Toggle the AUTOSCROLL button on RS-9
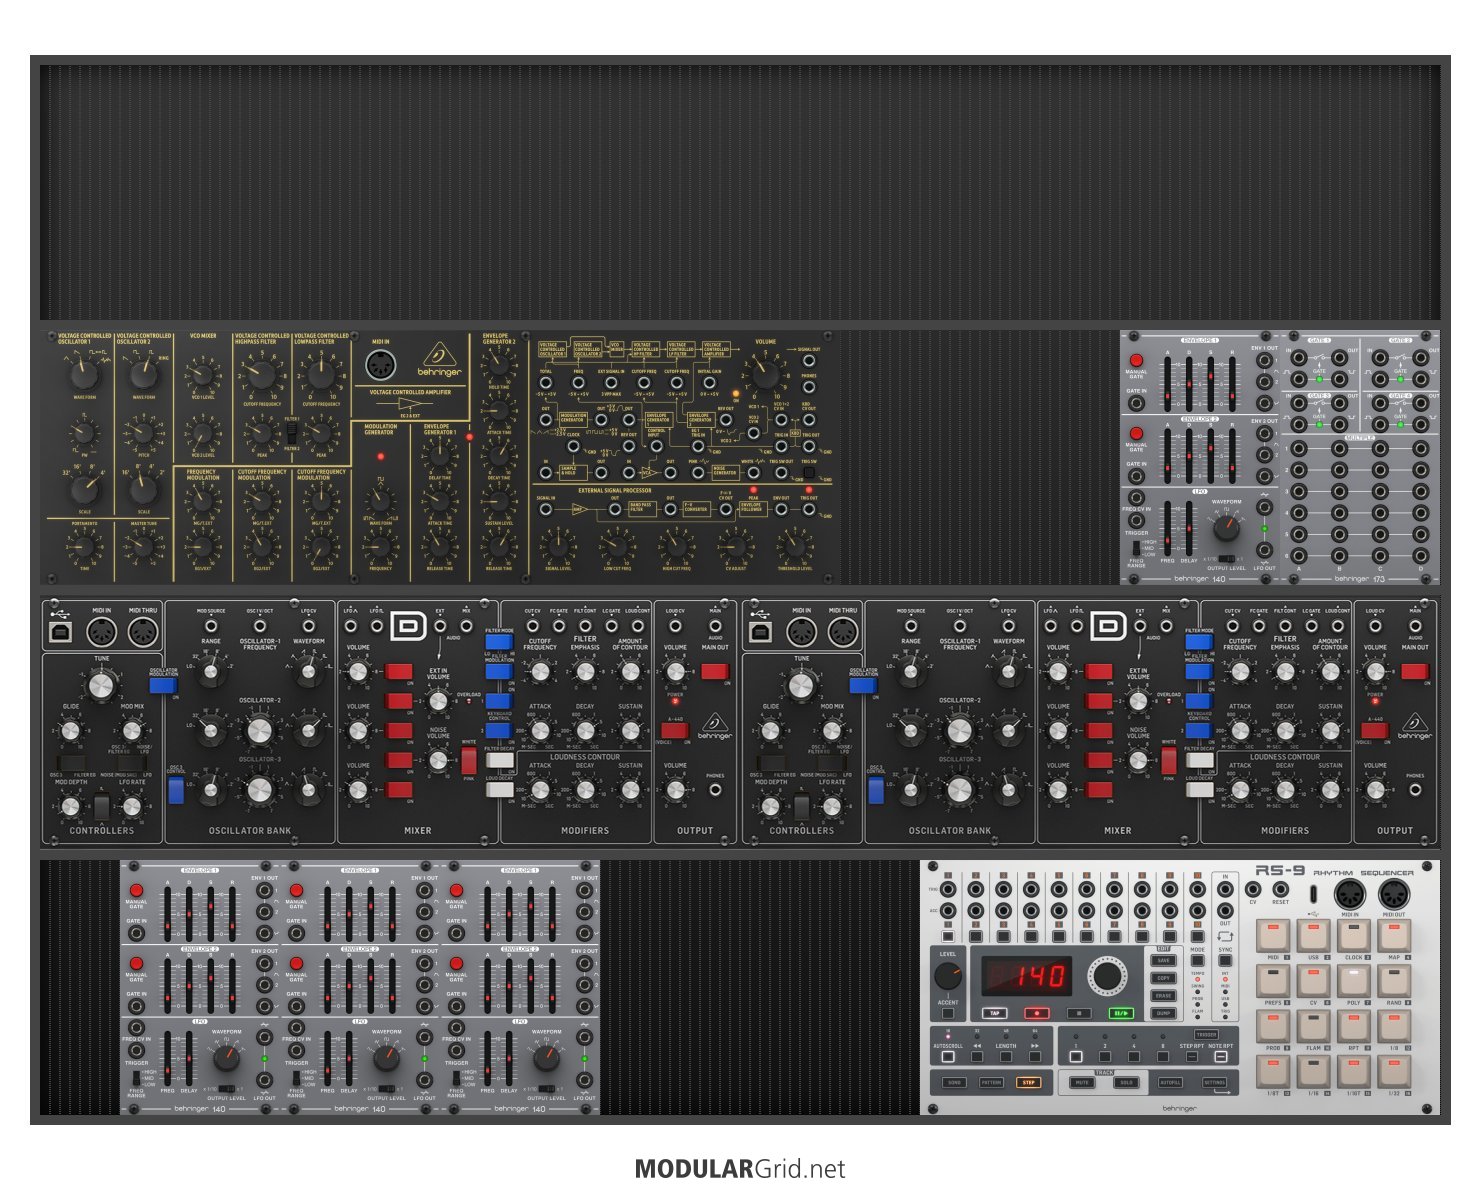 point(948,1056)
